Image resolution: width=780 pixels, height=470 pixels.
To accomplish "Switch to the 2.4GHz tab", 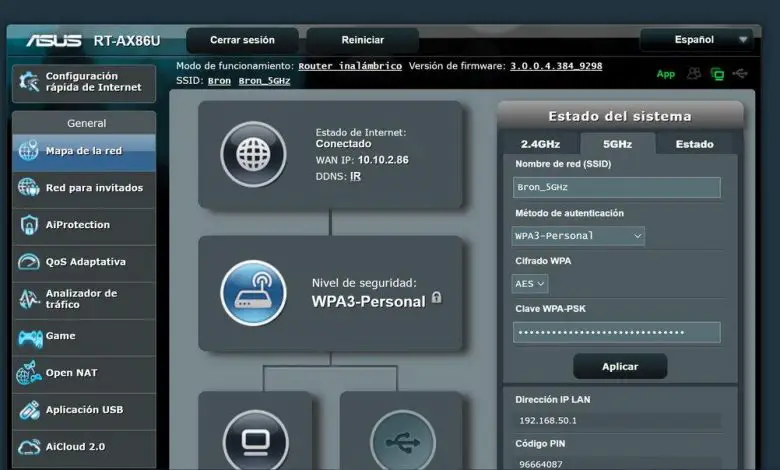I will 540,144.
